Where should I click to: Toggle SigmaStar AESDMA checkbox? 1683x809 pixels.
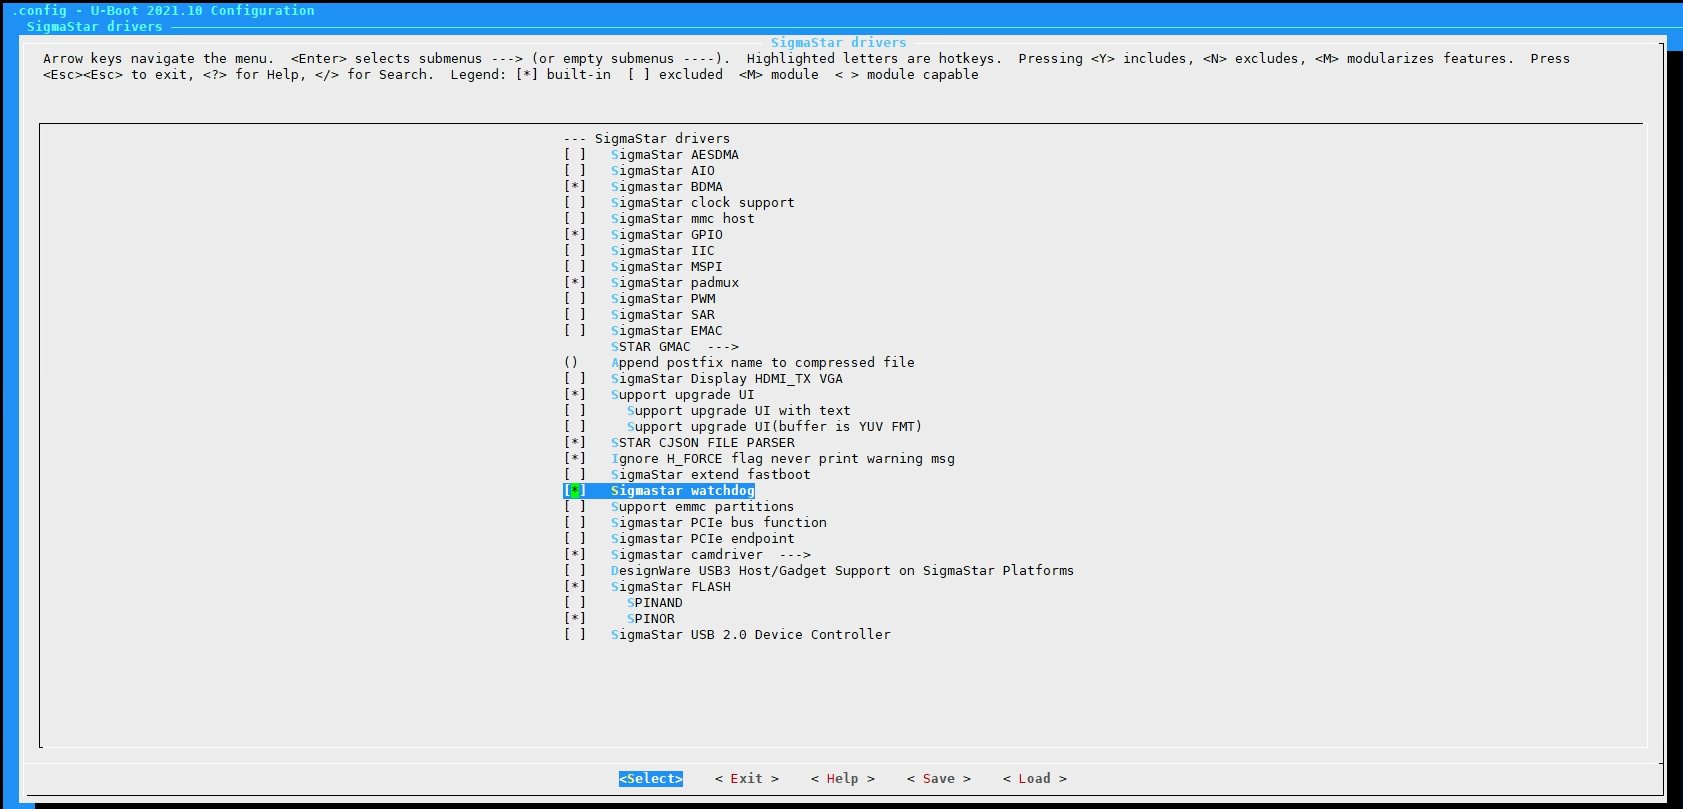[651, 155]
